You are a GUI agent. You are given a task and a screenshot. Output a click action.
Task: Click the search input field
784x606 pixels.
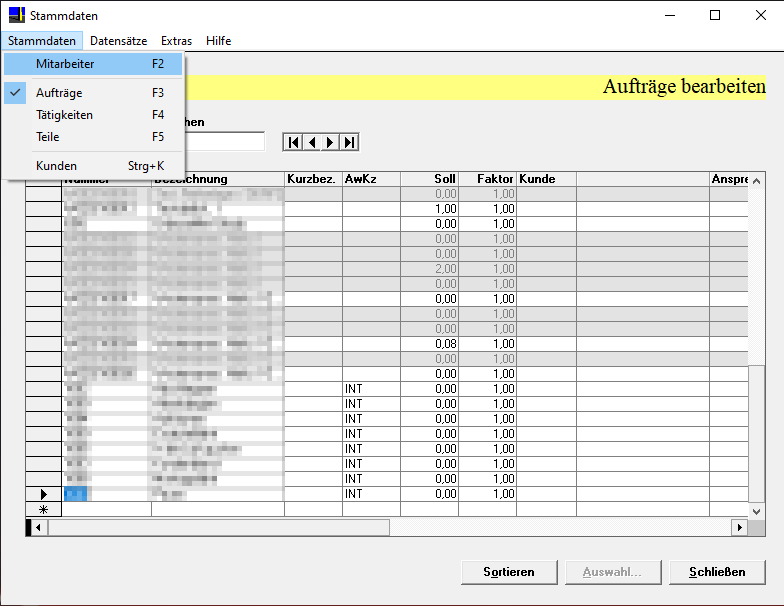(x=224, y=142)
